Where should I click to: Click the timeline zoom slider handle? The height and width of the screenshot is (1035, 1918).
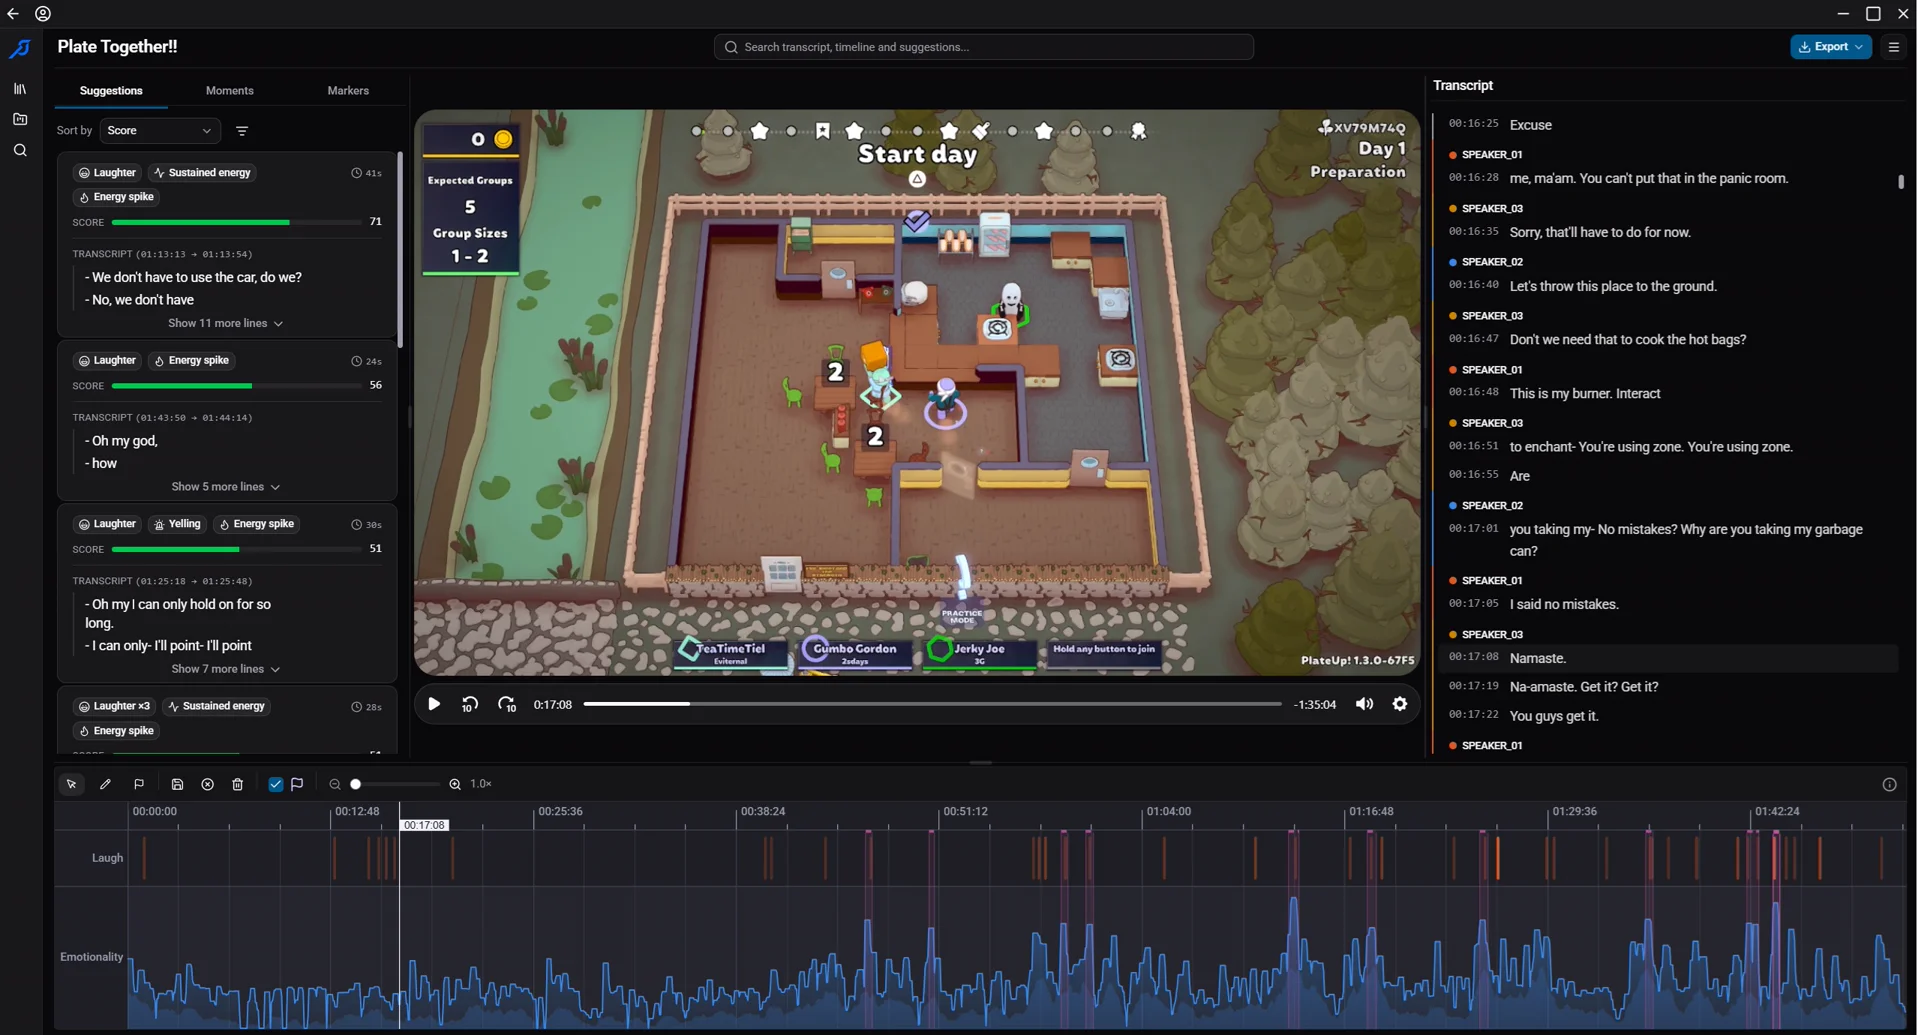(356, 785)
